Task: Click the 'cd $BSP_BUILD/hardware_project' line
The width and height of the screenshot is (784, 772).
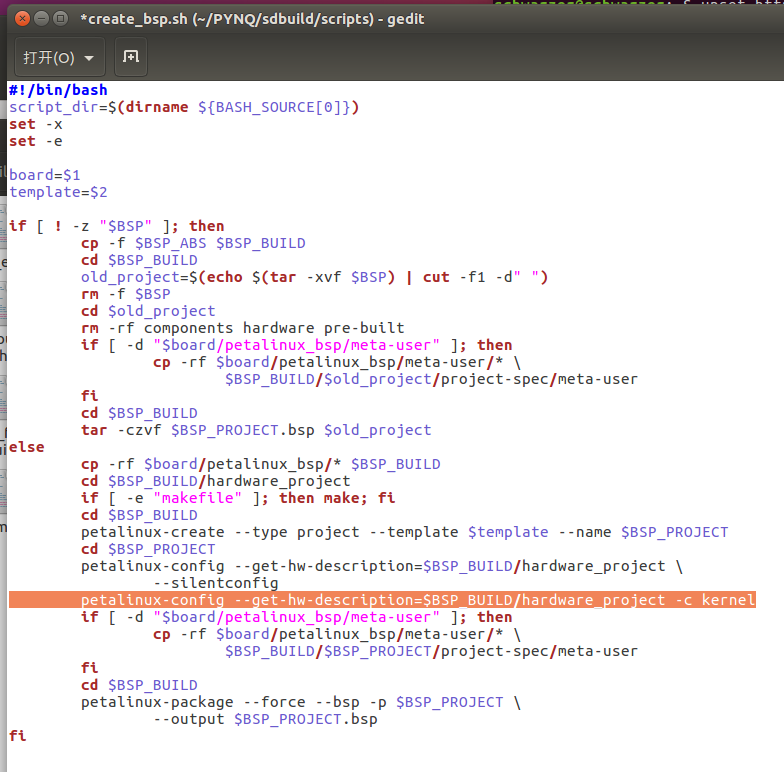Action: pos(216,481)
